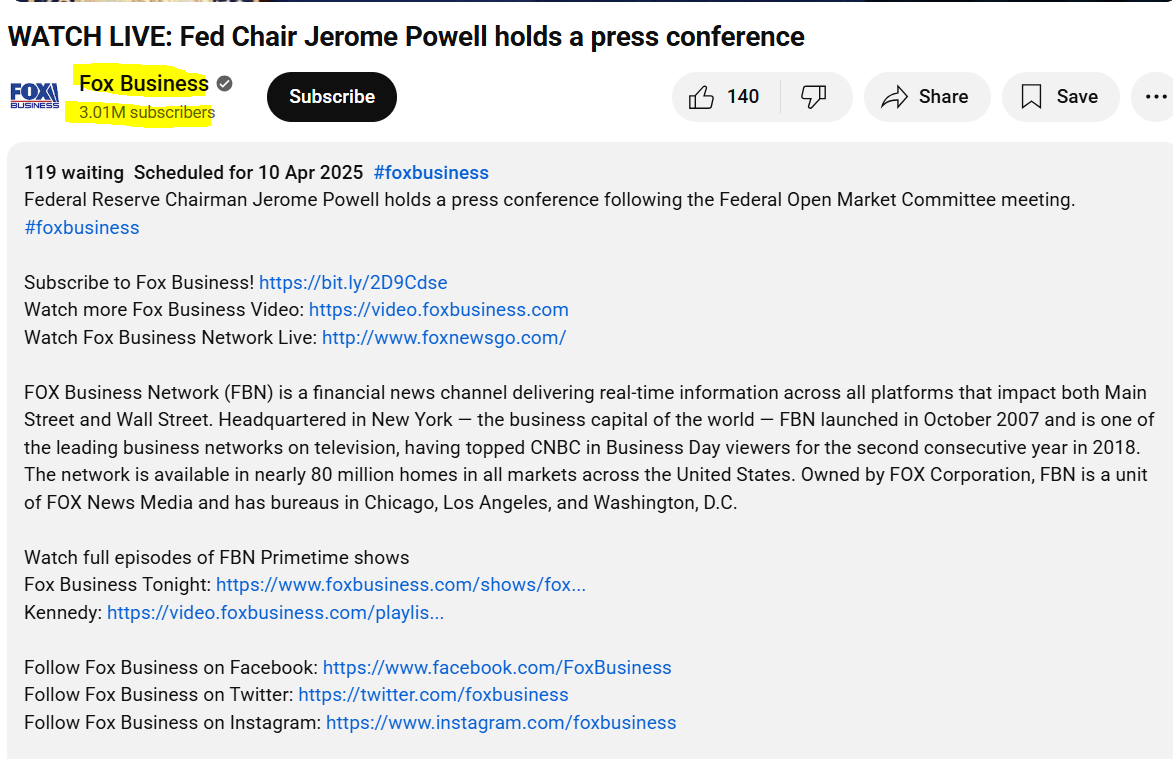Open Fox Business Tonight shows link
The image size is (1173, 759).
[401, 585]
